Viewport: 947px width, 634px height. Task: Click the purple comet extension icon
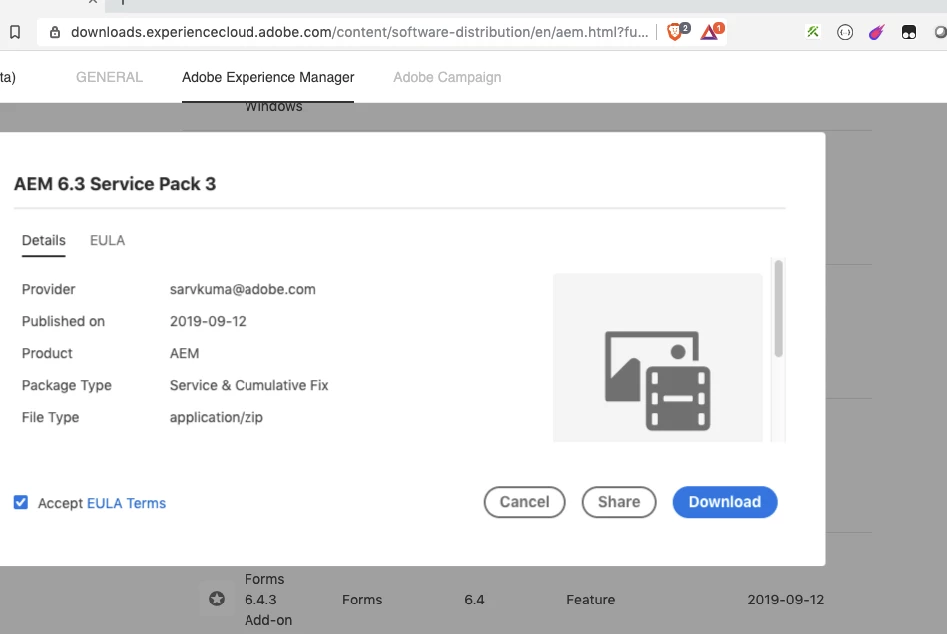(x=876, y=32)
